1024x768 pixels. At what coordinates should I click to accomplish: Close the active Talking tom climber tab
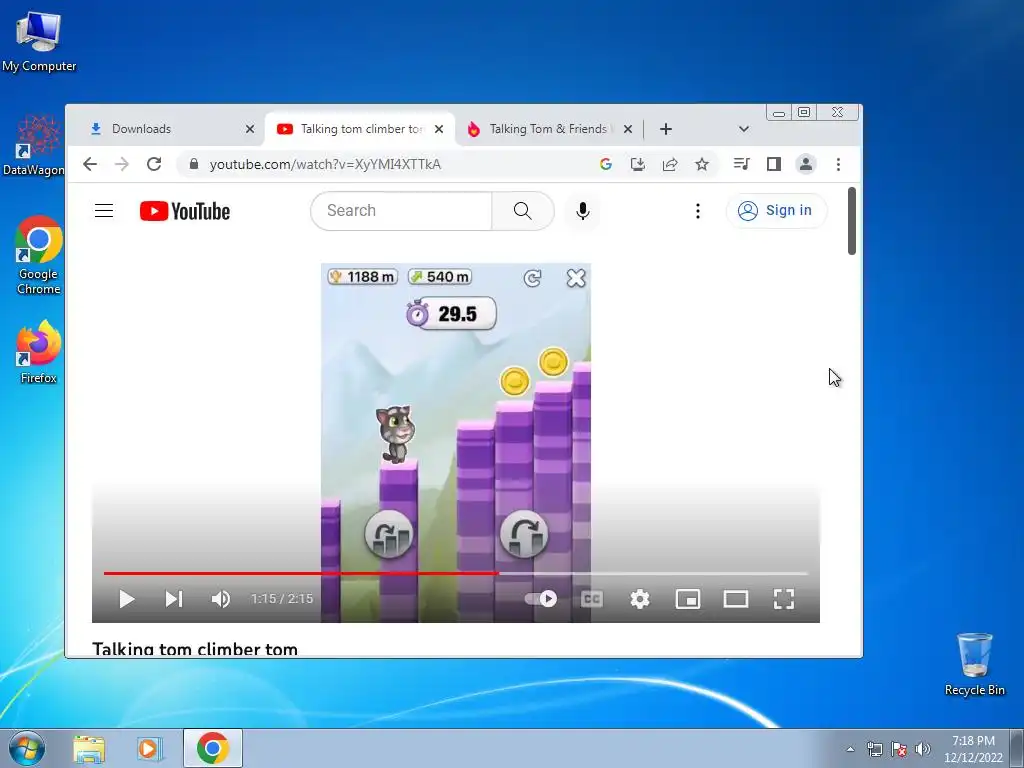439,129
